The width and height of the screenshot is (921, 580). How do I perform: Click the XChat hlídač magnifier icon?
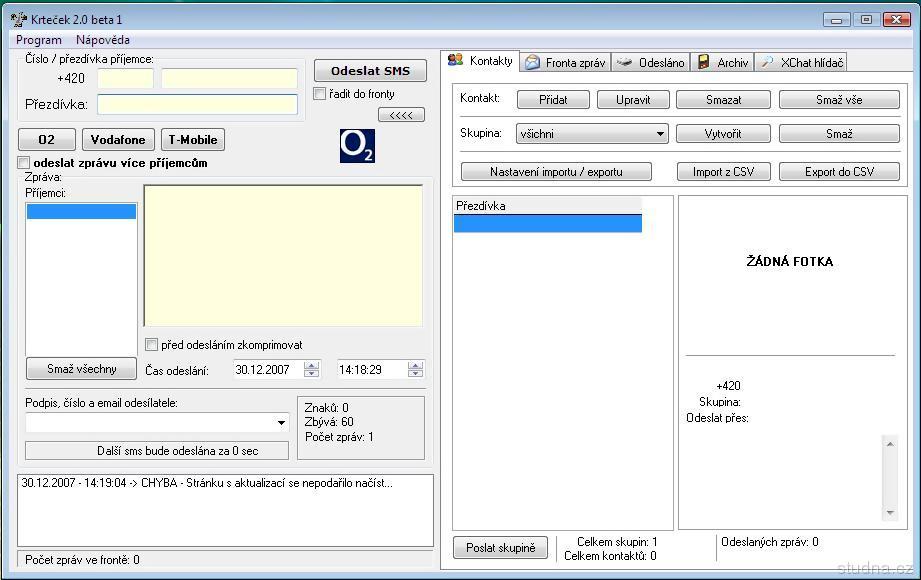(x=767, y=62)
